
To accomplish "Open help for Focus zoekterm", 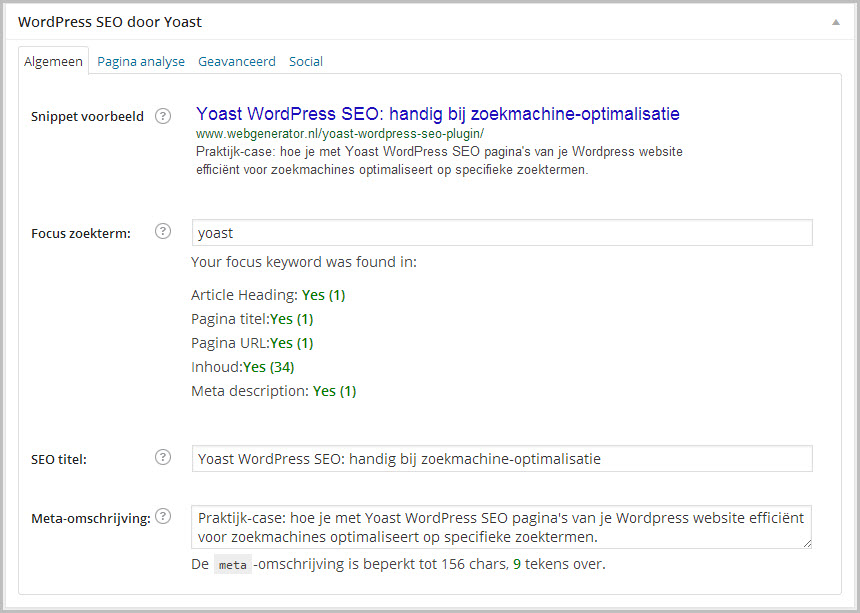I will (162, 231).
